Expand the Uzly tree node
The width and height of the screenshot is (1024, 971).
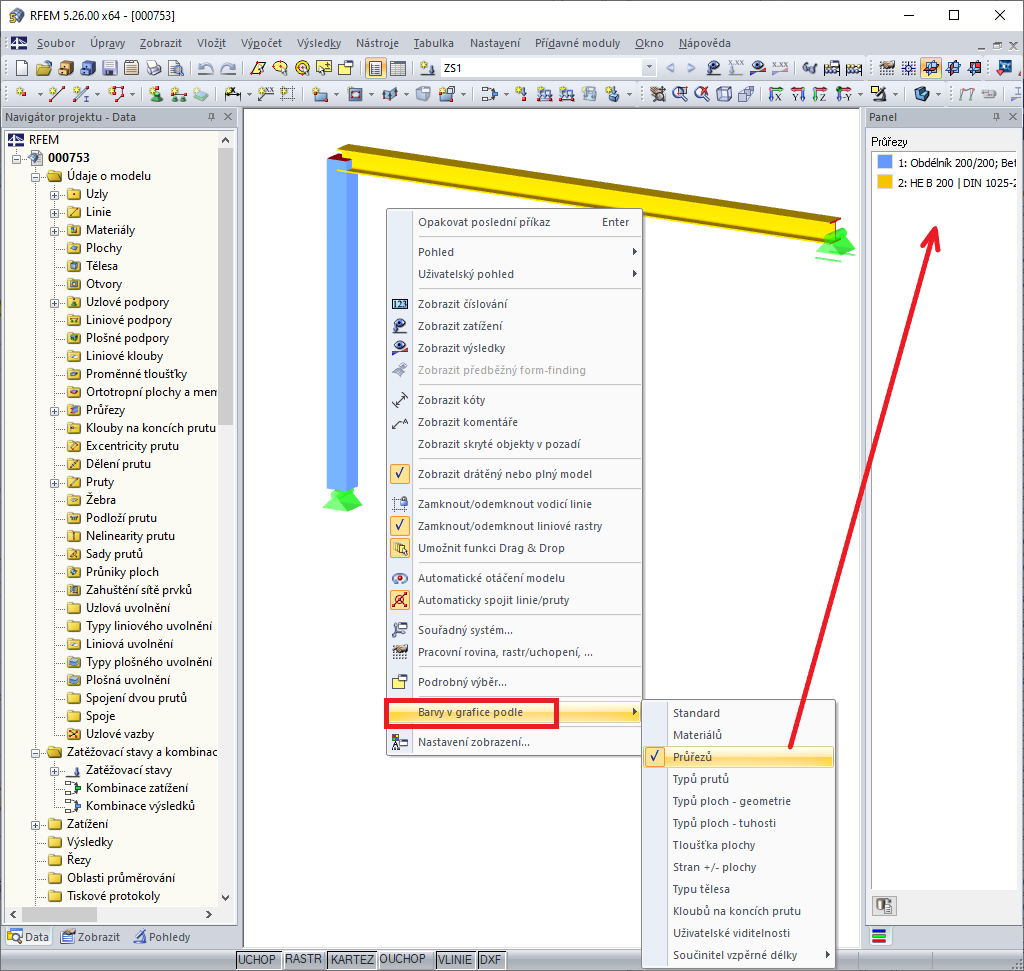[54, 195]
